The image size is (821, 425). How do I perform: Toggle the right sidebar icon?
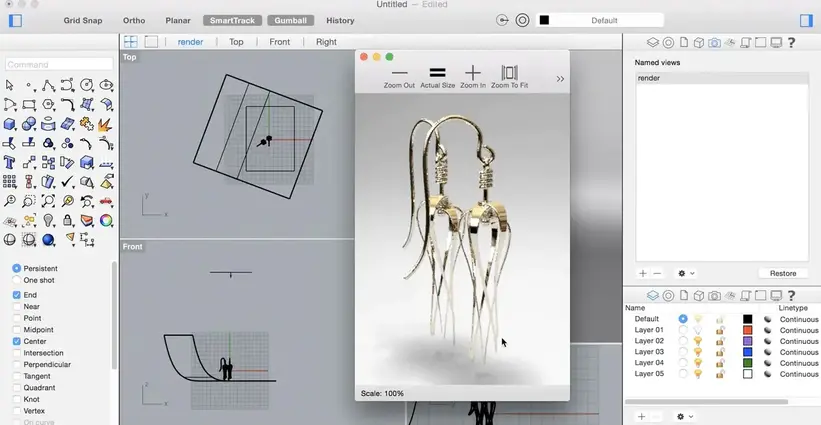tap(806, 20)
